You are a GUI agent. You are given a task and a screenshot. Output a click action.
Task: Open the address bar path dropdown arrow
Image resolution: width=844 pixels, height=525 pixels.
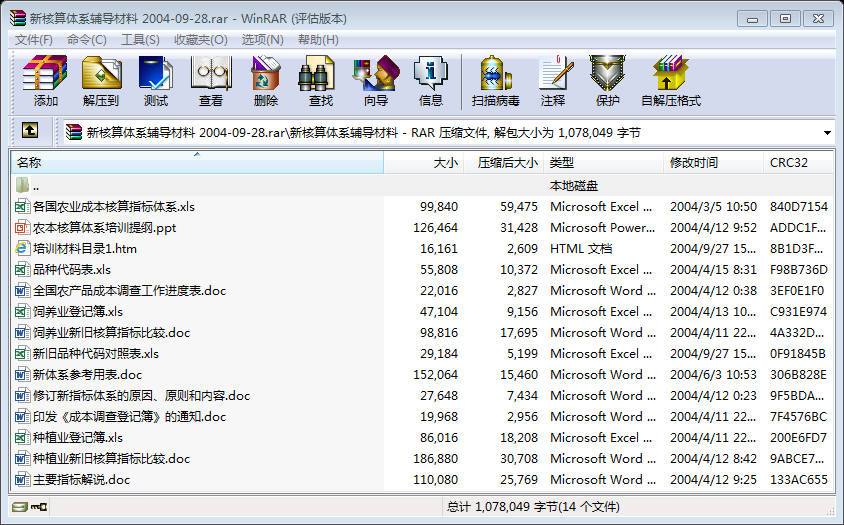[827, 132]
